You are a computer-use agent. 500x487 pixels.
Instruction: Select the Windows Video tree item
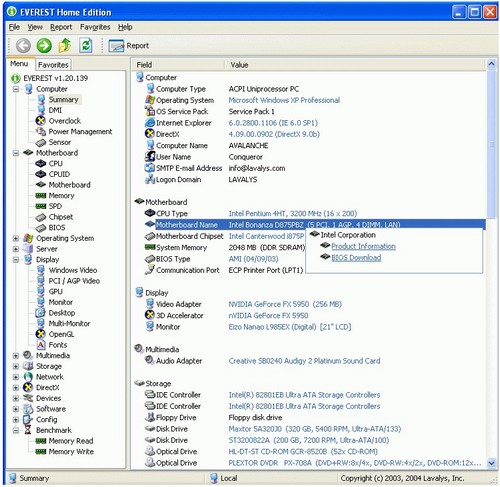point(73,270)
